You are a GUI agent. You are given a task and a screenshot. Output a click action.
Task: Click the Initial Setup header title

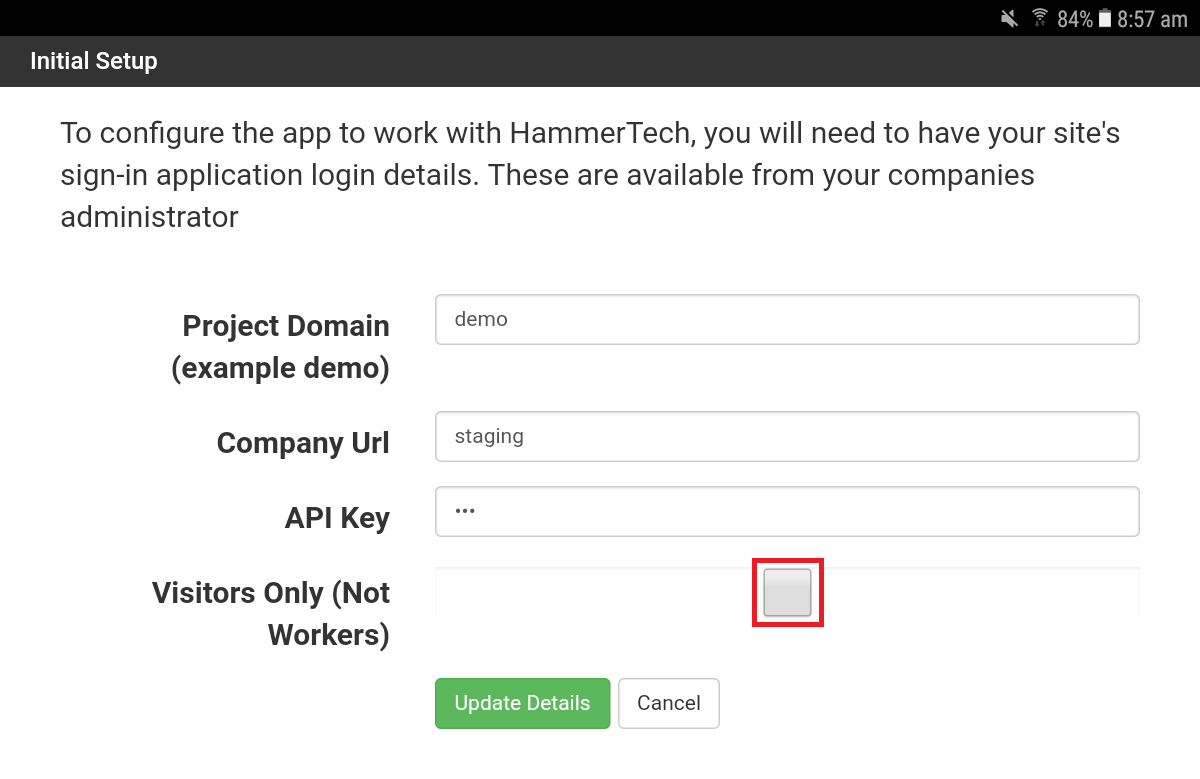[94, 61]
